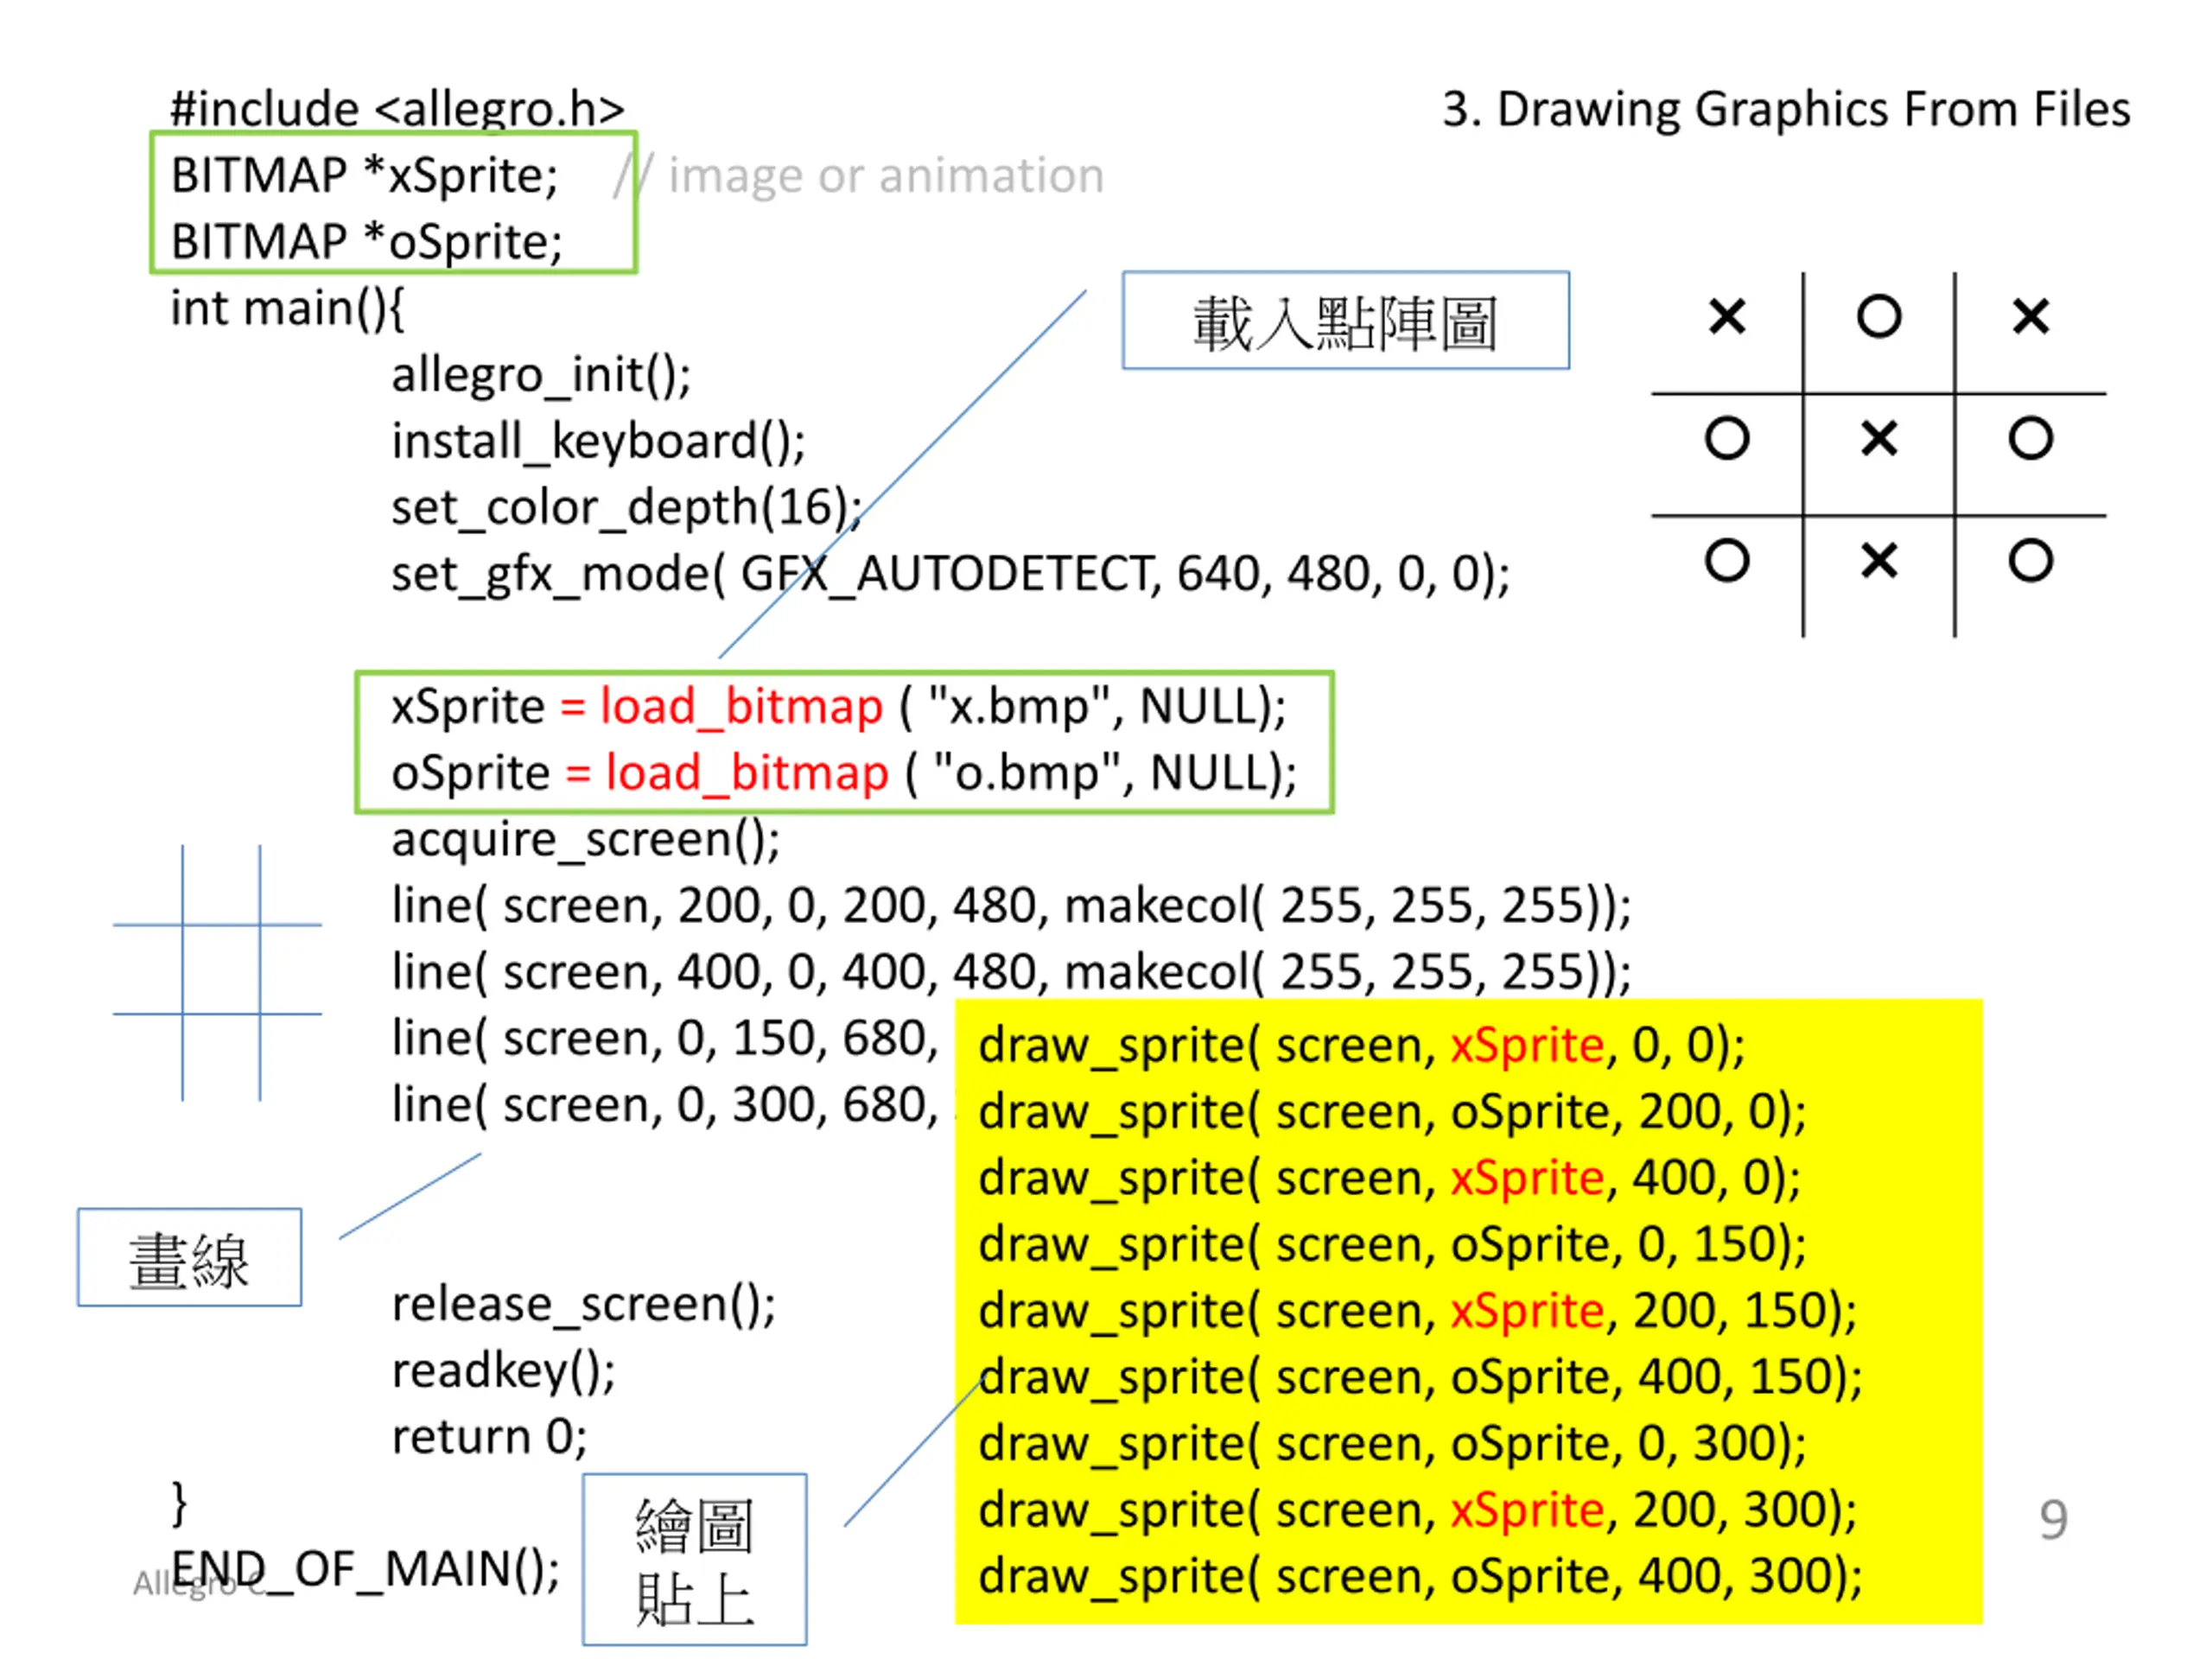Click the 繪圖貼上 label box
Screen dimensions: 2212x1659
694,1558
